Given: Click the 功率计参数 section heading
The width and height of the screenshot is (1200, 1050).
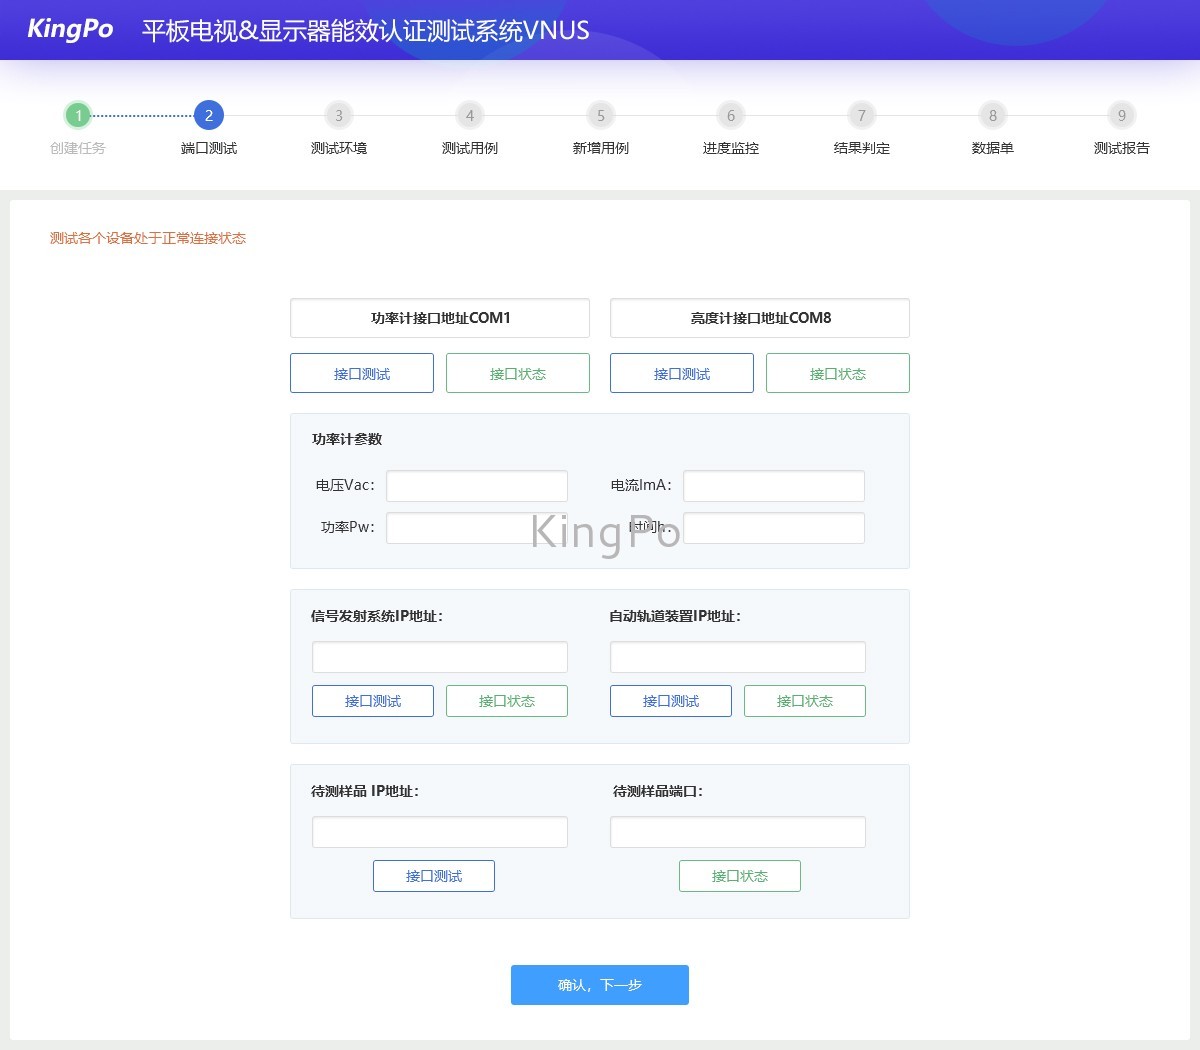Looking at the screenshot, I should coord(347,439).
